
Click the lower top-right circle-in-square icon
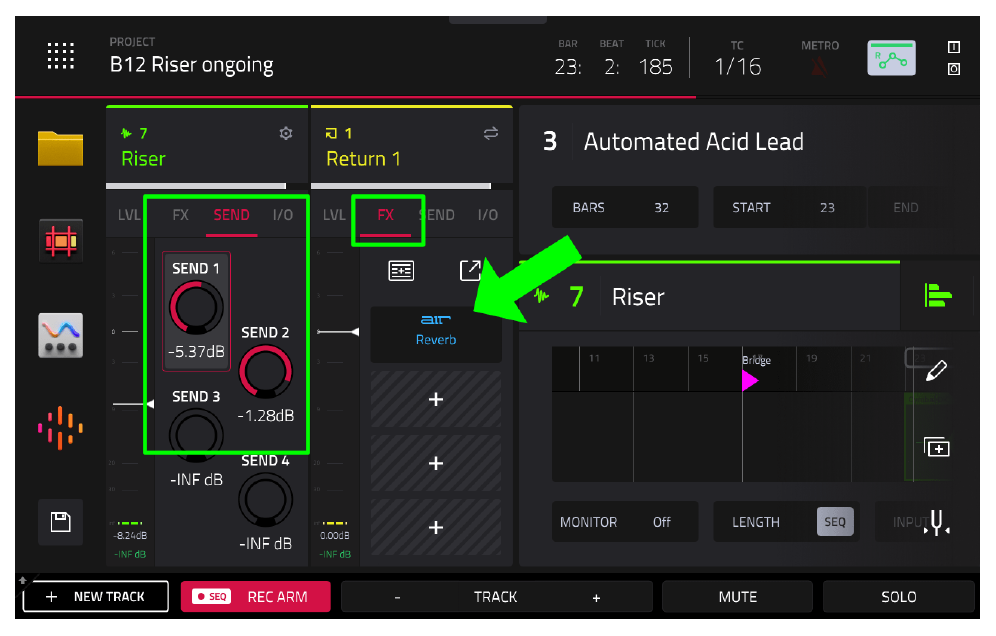point(953,69)
